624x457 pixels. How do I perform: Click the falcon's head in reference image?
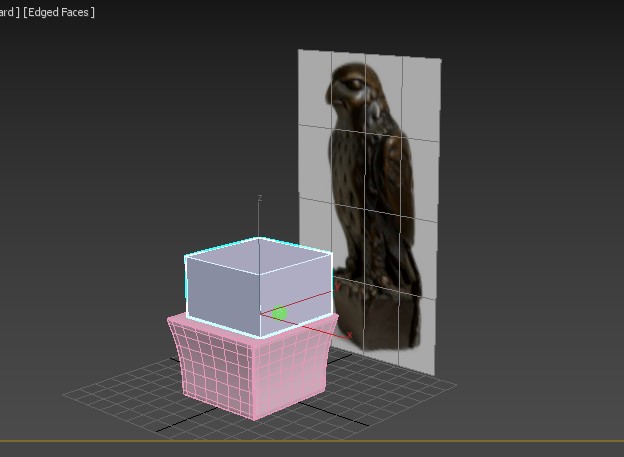pos(355,92)
